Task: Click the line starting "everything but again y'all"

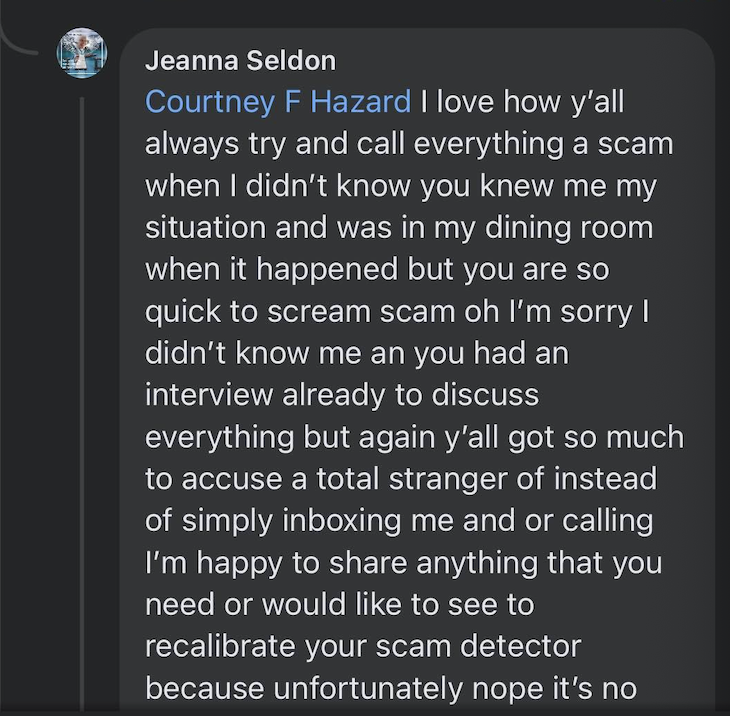Action: point(414,437)
